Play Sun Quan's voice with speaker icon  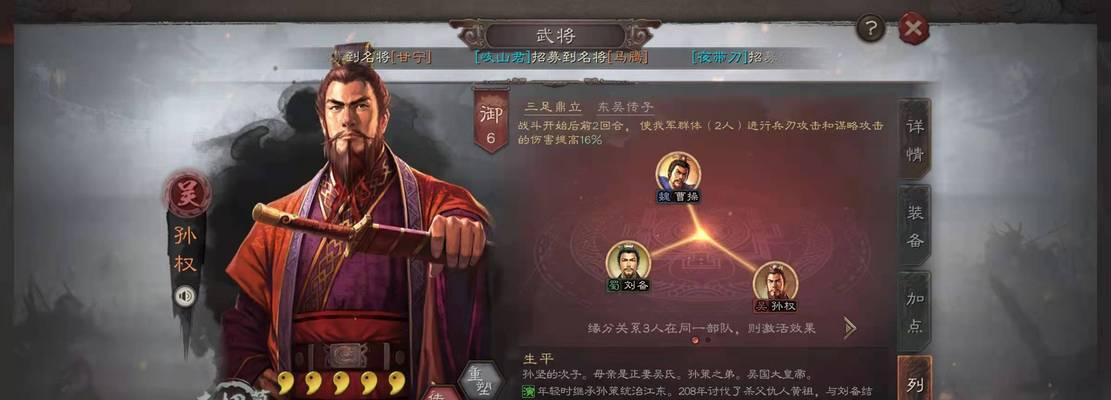(x=185, y=295)
